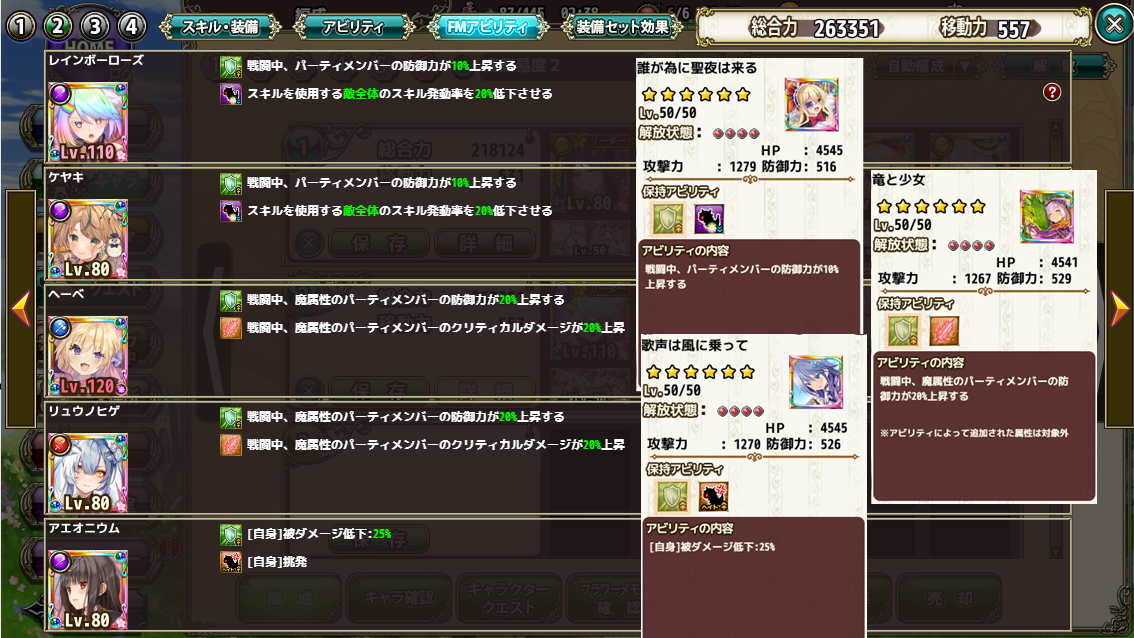The image size is (1134, 638).
Task: Click the taunt cat icon under 歌声は風に乗って
Action: click(x=713, y=497)
